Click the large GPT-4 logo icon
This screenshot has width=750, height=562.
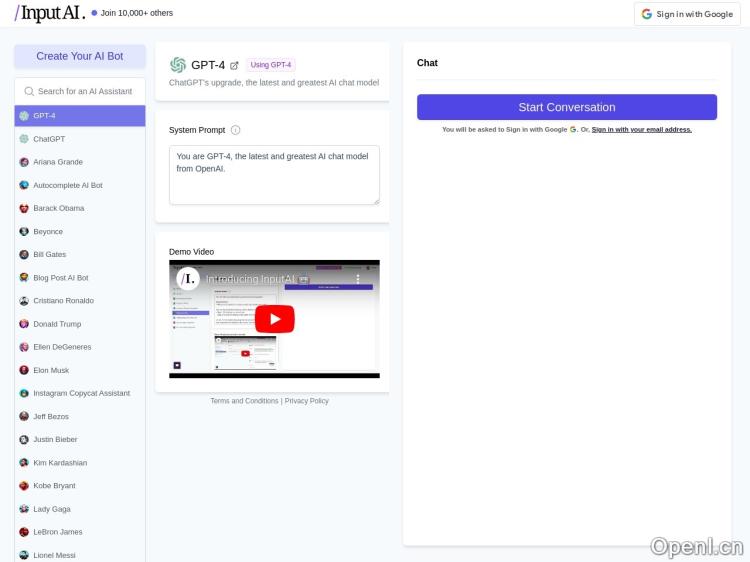[x=178, y=65]
